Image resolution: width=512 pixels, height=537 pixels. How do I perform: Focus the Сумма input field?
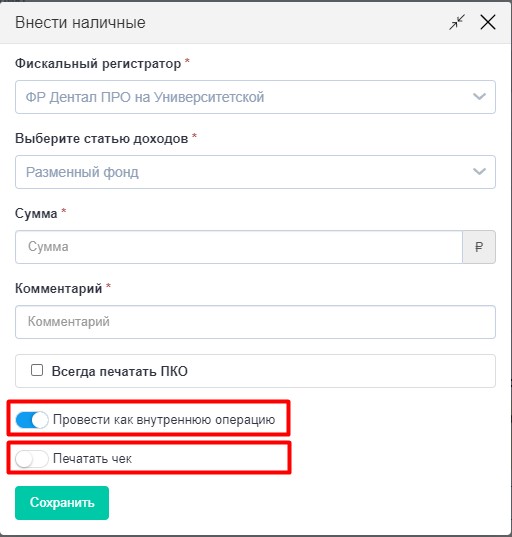coord(239,247)
